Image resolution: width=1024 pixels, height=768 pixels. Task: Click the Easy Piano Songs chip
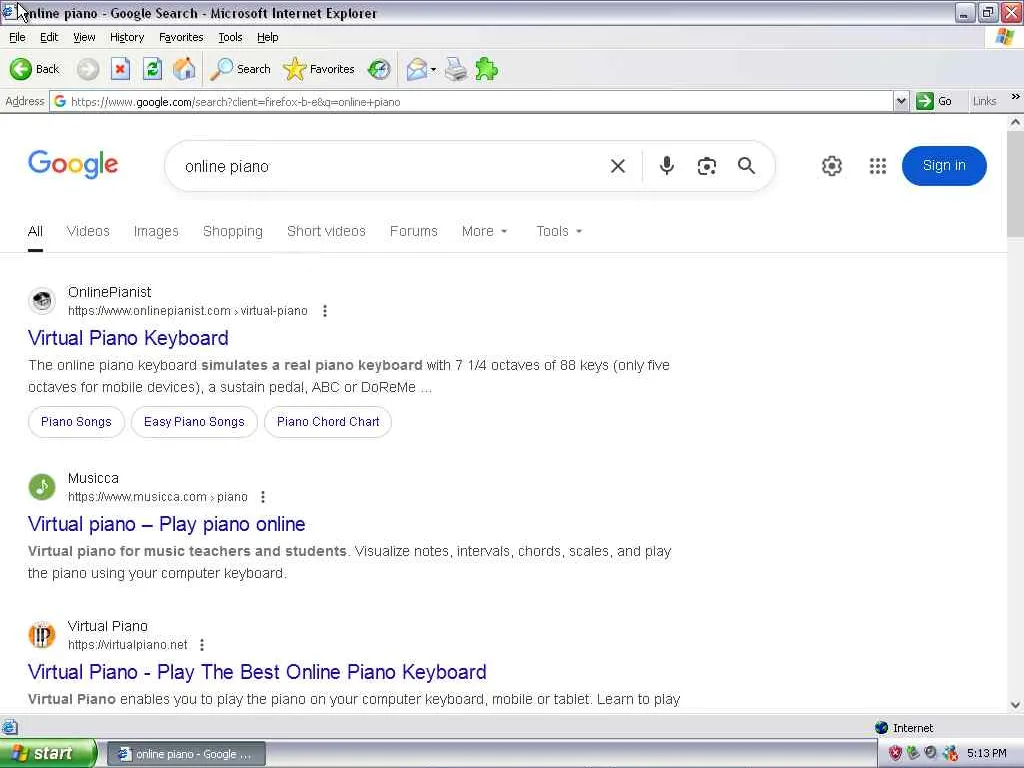[x=194, y=422]
